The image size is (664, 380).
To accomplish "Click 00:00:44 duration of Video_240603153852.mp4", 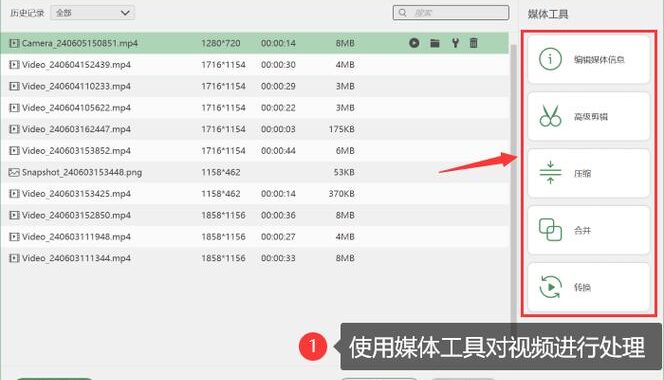I will click(278, 151).
